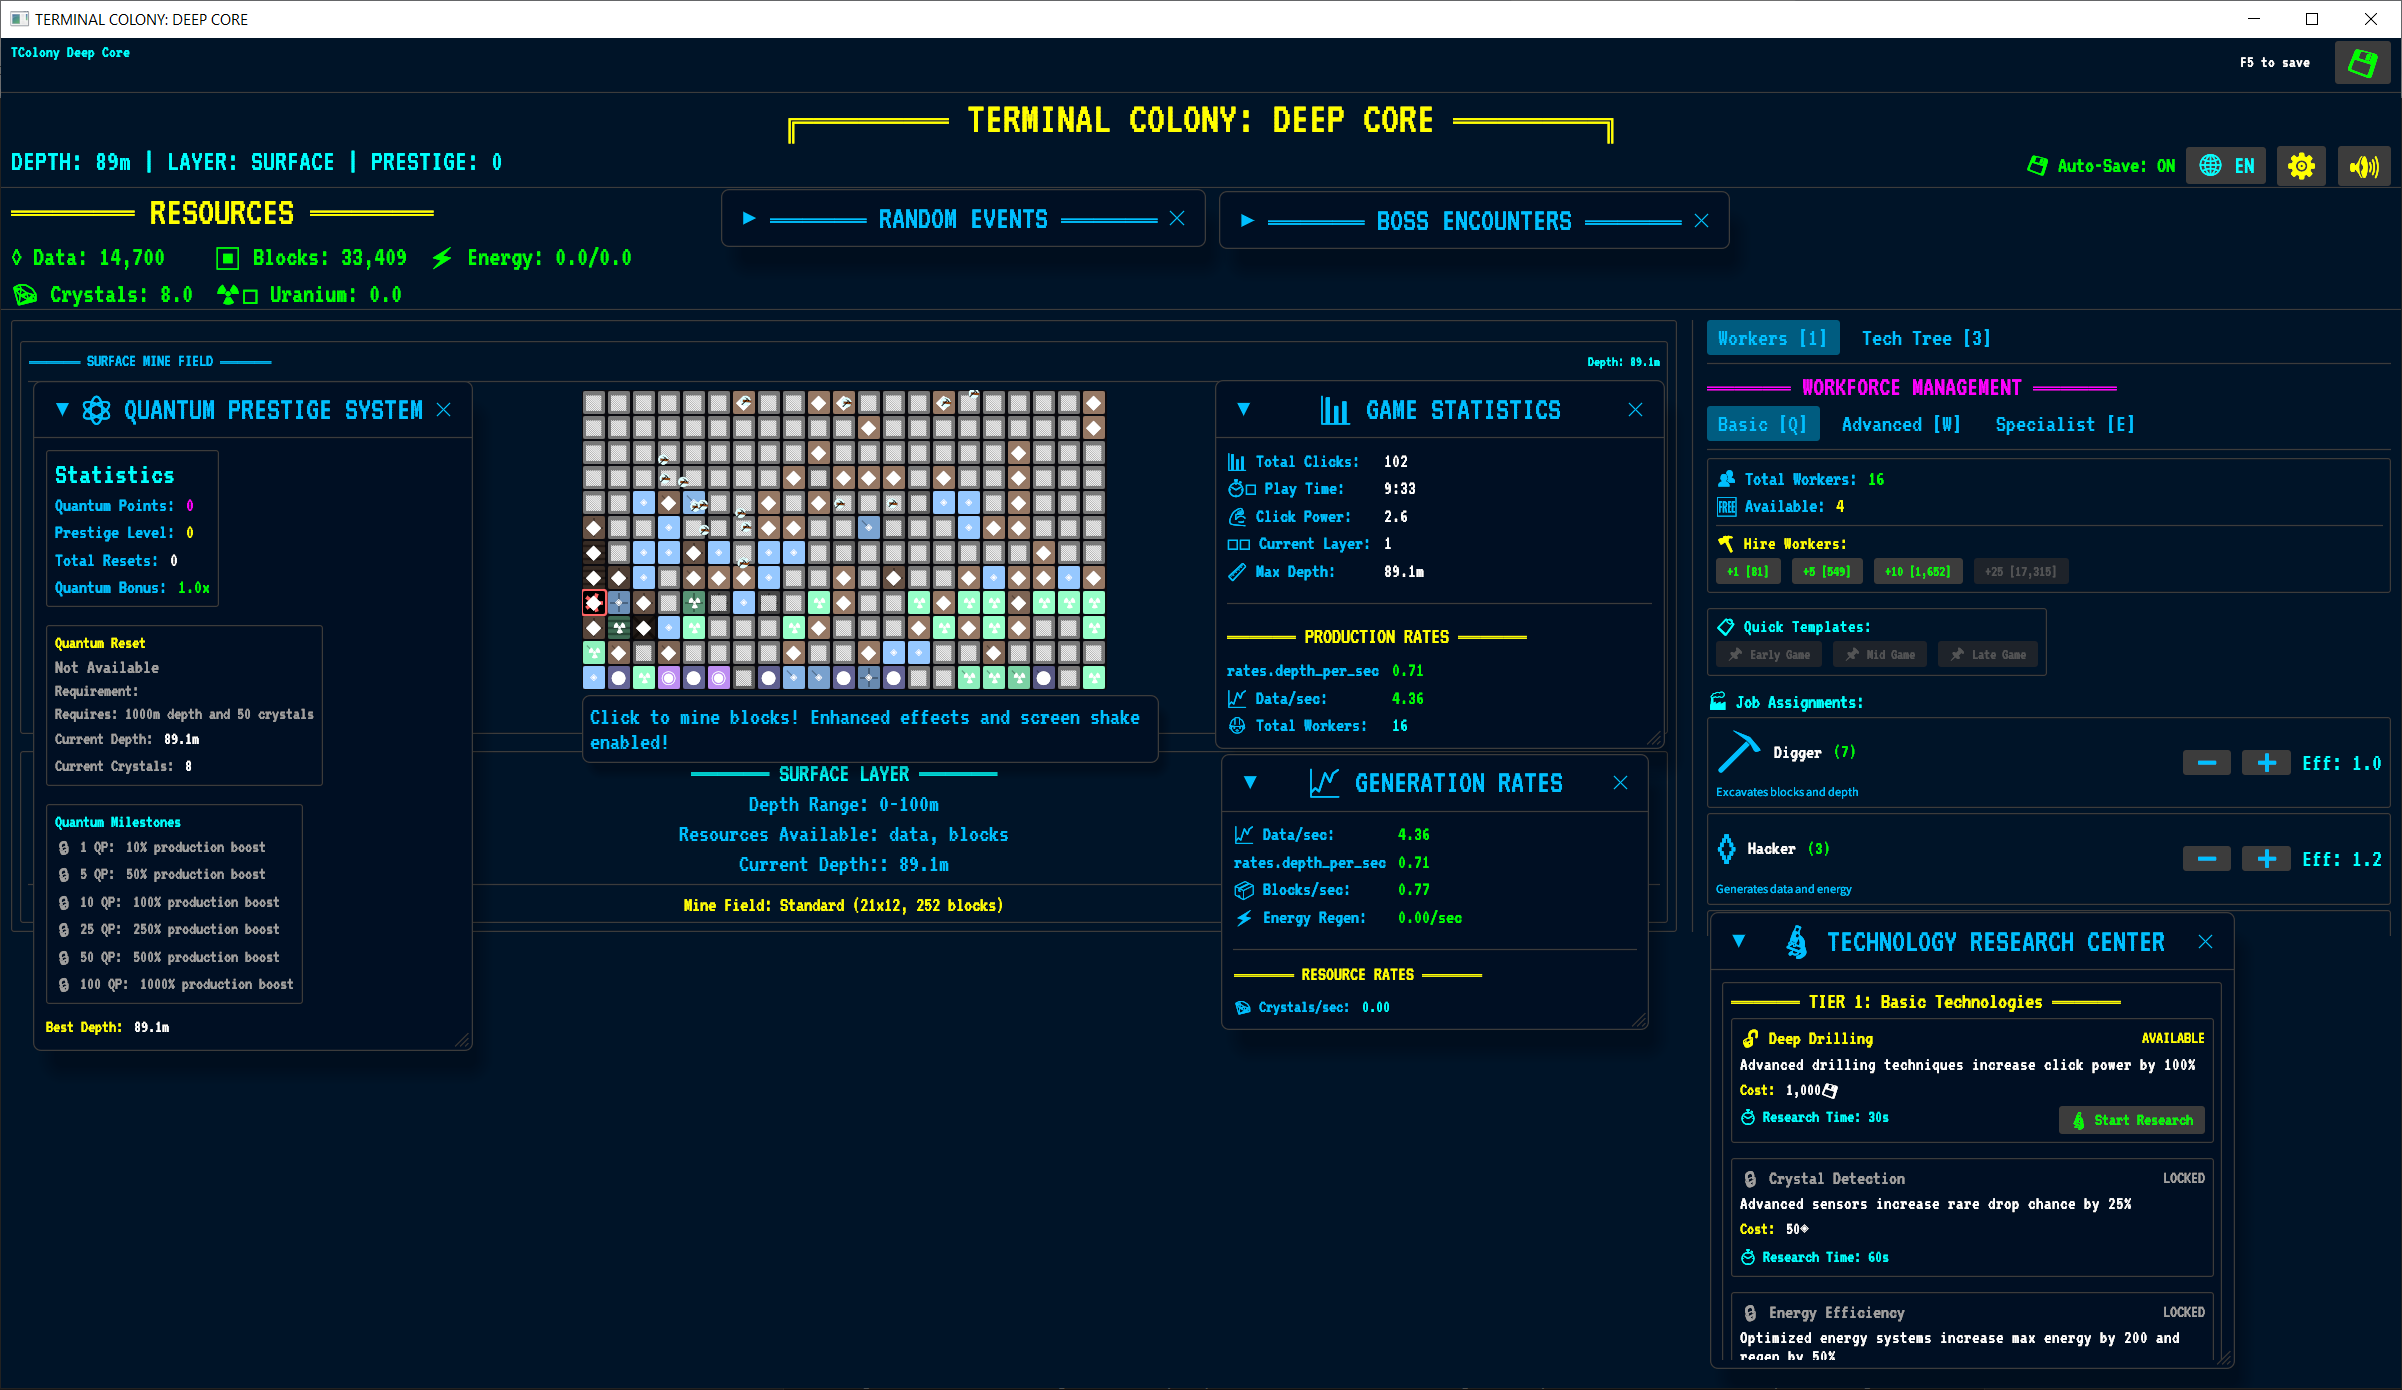This screenshot has height=1390, width=2402.
Task: Click the yellow speaker sound icon
Action: tap(2364, 166)
